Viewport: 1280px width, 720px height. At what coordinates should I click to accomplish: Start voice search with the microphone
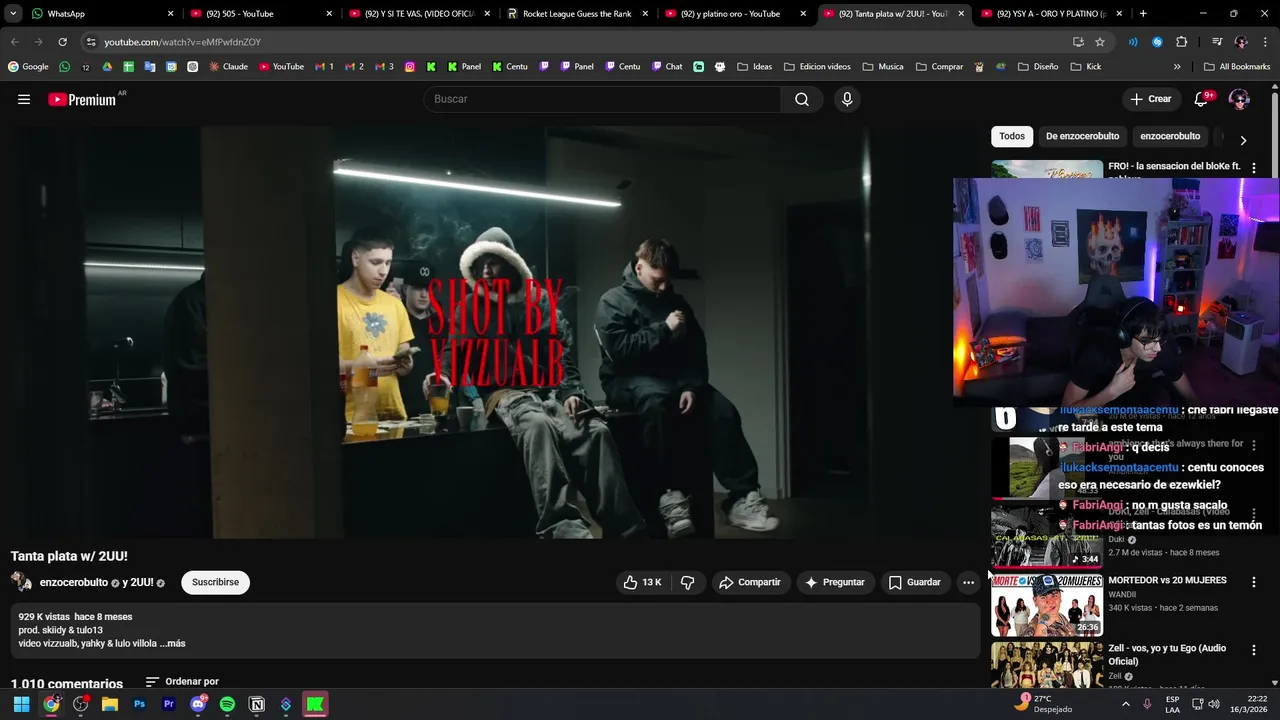click(847, 99)
